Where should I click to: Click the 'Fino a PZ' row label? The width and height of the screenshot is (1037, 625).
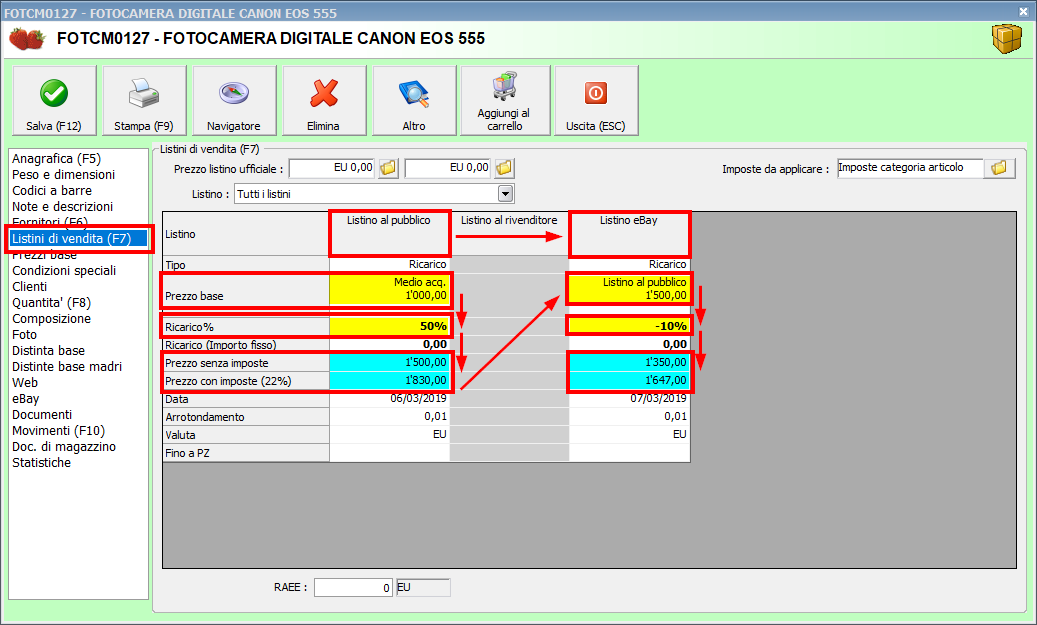(x=246, y=453)
